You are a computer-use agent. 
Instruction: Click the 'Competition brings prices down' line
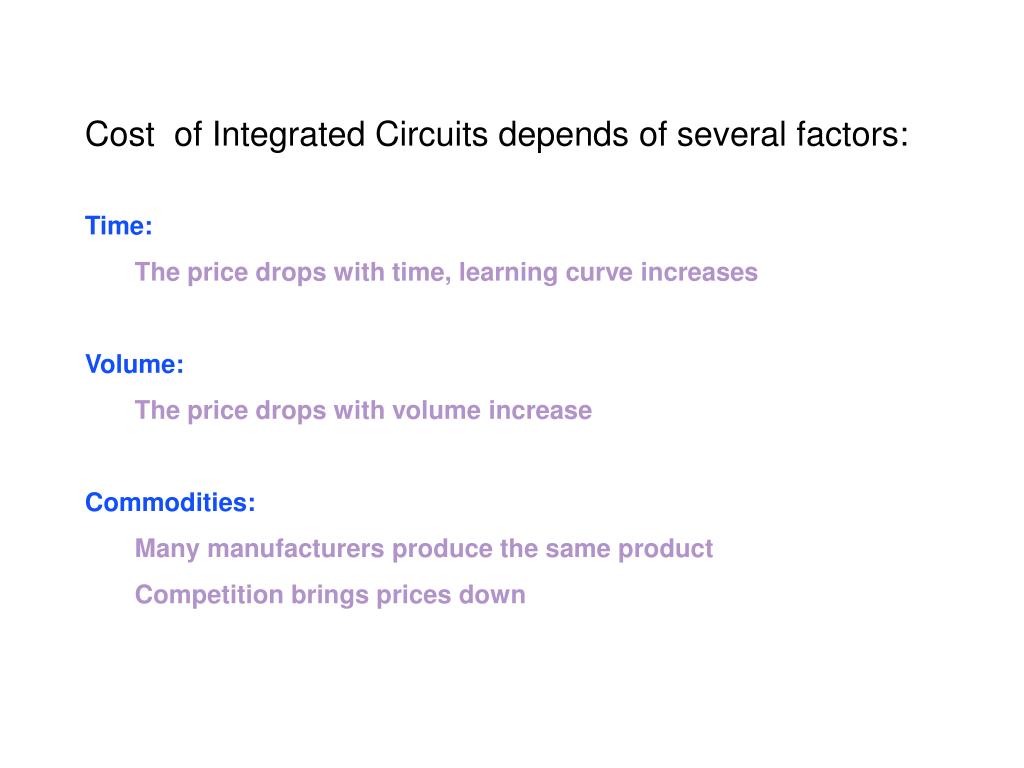point(330,595)
